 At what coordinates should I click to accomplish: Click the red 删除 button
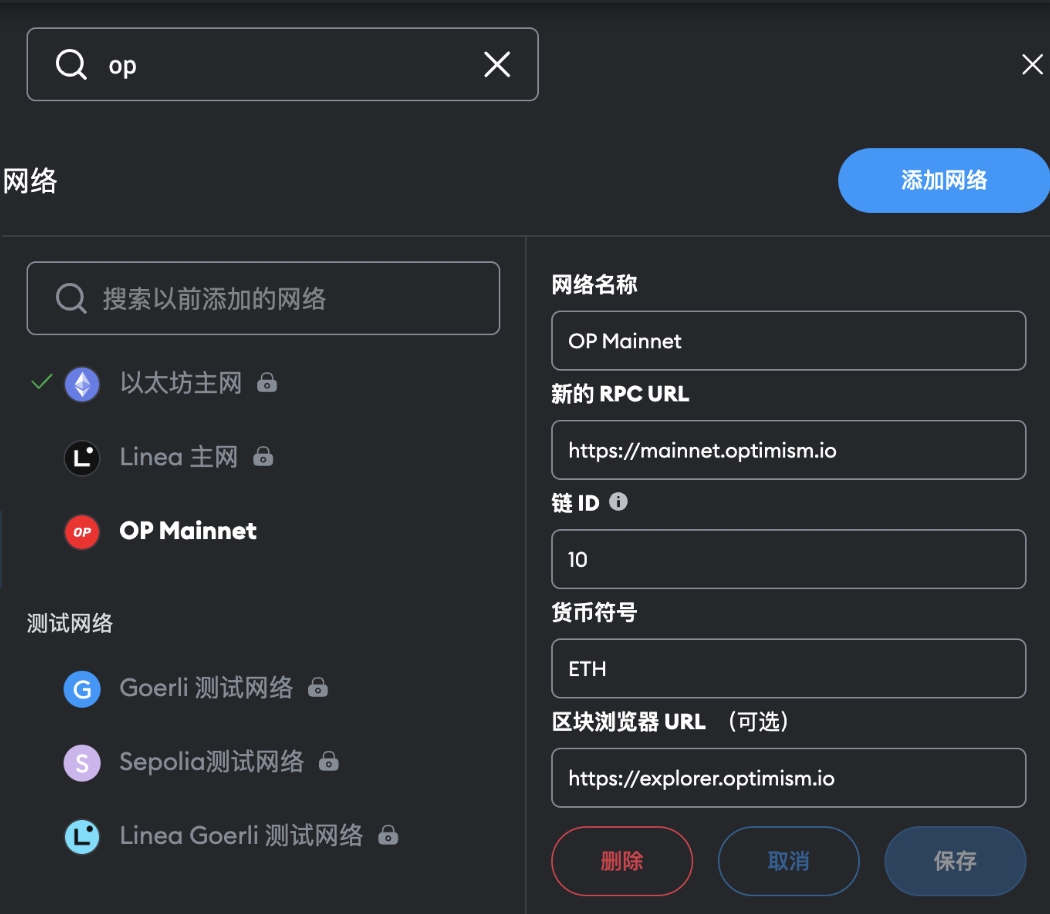pyautogui.click(x=622, y=861)
